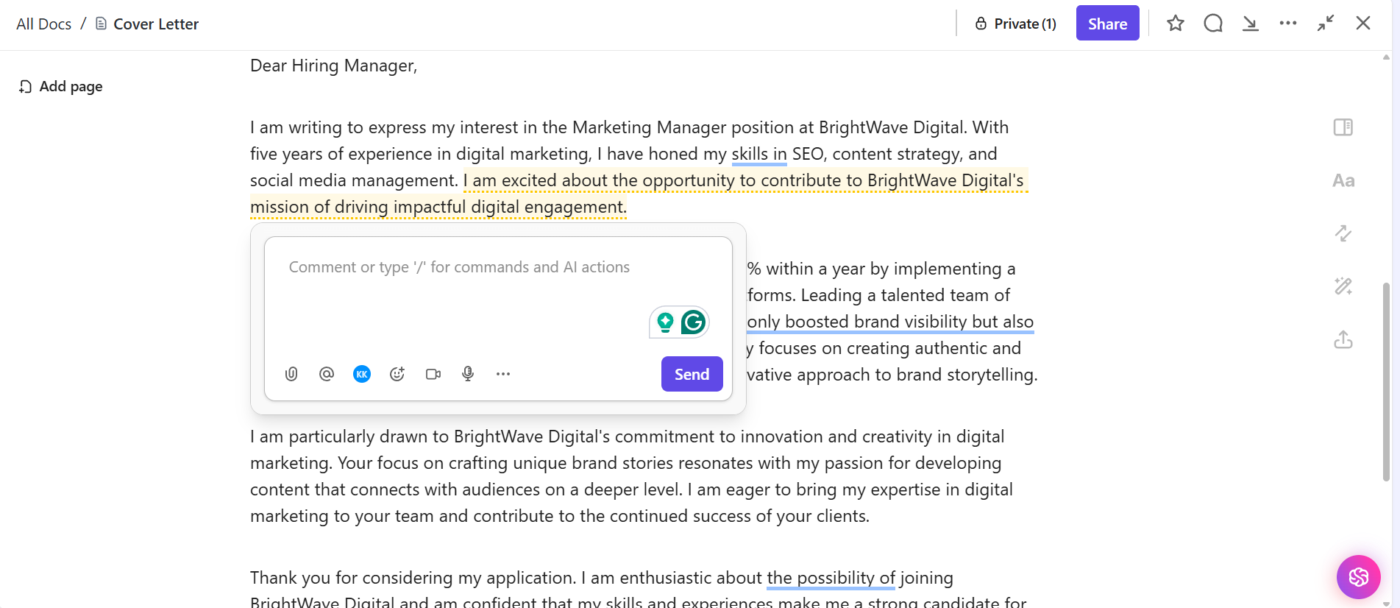Screen dimensions: 1400x608
Task: Click the download arrow icon in header
Action: 1250,23
